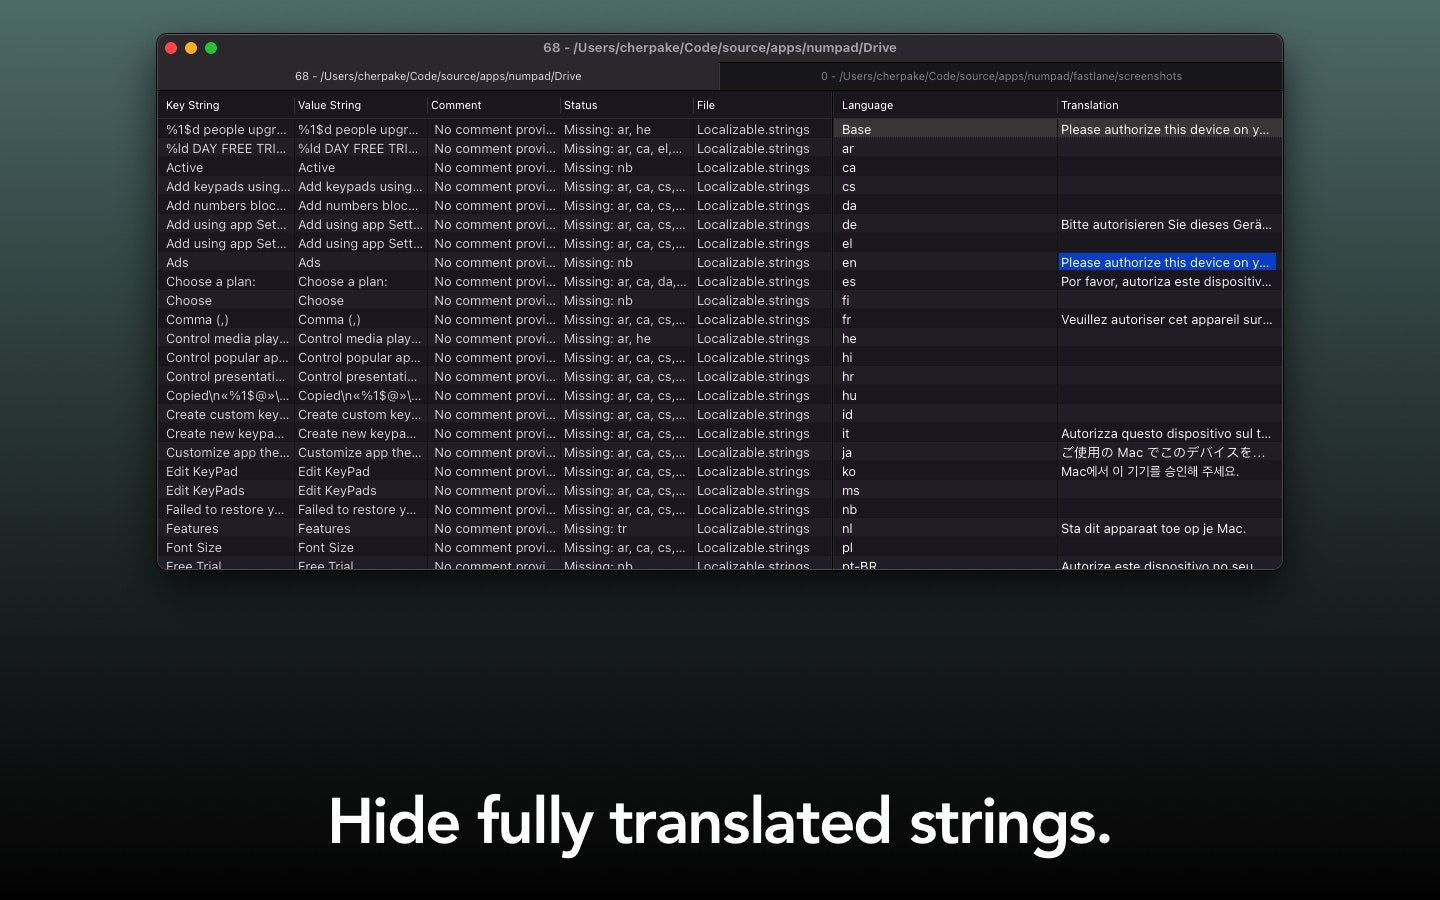Screen dimensions: 1440x900
Task: Select the 'Customize app the...' key row
Action: (x=495, y=452)
